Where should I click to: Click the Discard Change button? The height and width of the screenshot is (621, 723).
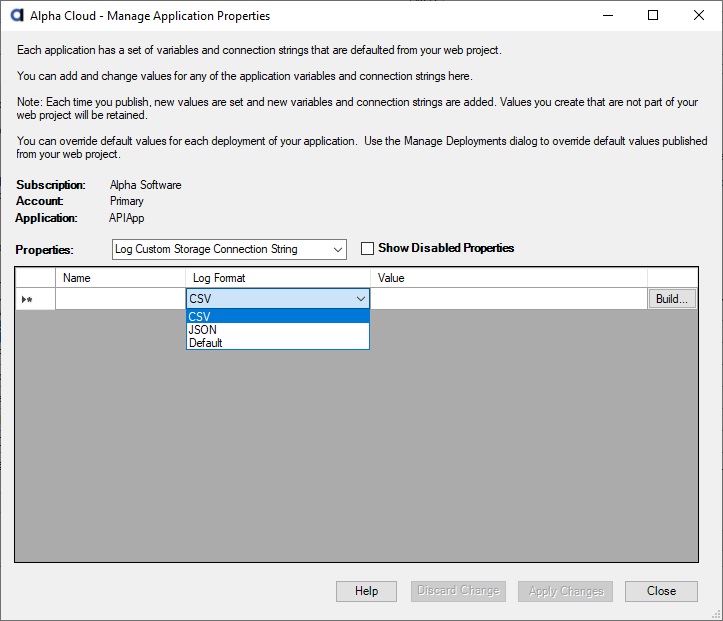tap(458, 591)
